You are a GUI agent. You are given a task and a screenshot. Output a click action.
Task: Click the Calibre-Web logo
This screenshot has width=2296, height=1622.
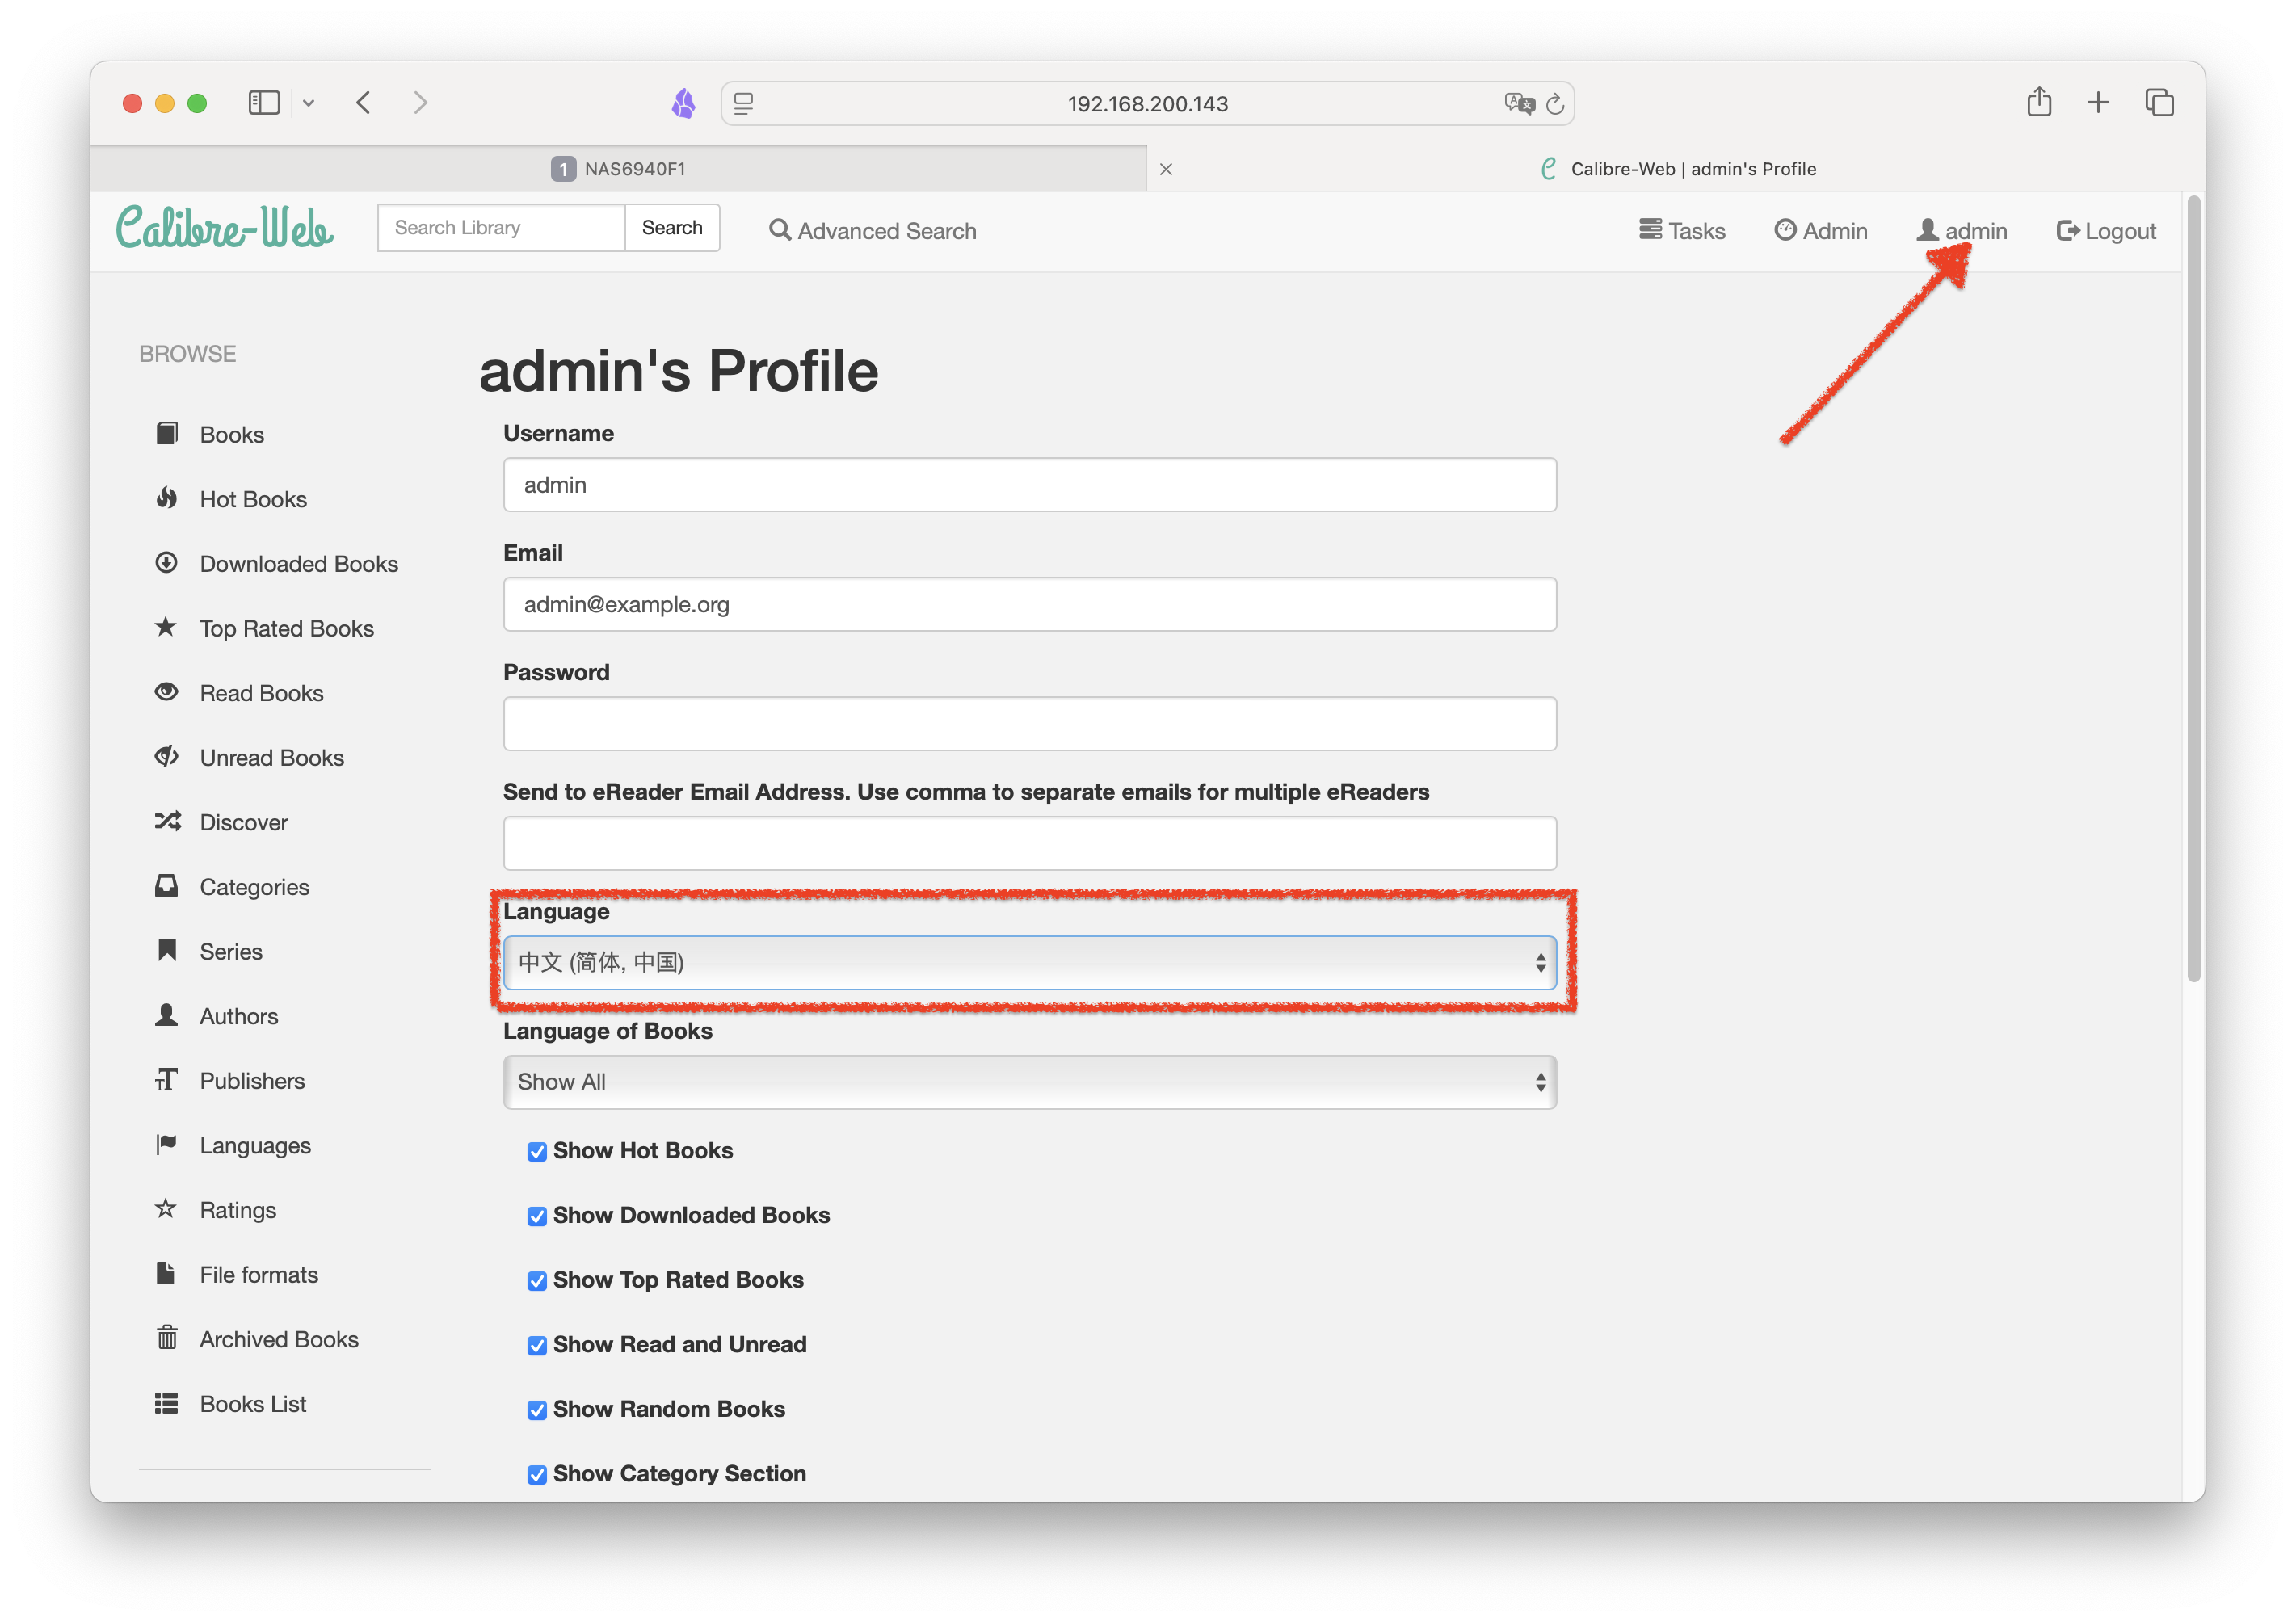click(225, 227)
